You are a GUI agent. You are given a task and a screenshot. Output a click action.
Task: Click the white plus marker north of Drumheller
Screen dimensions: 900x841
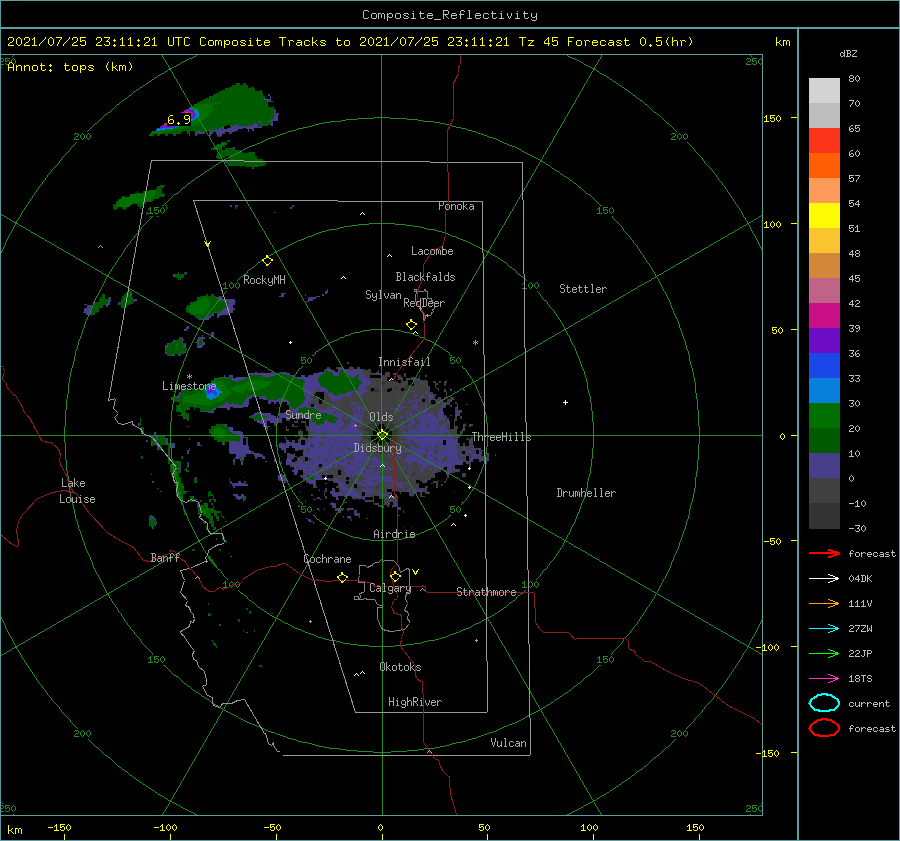point(565,402)
